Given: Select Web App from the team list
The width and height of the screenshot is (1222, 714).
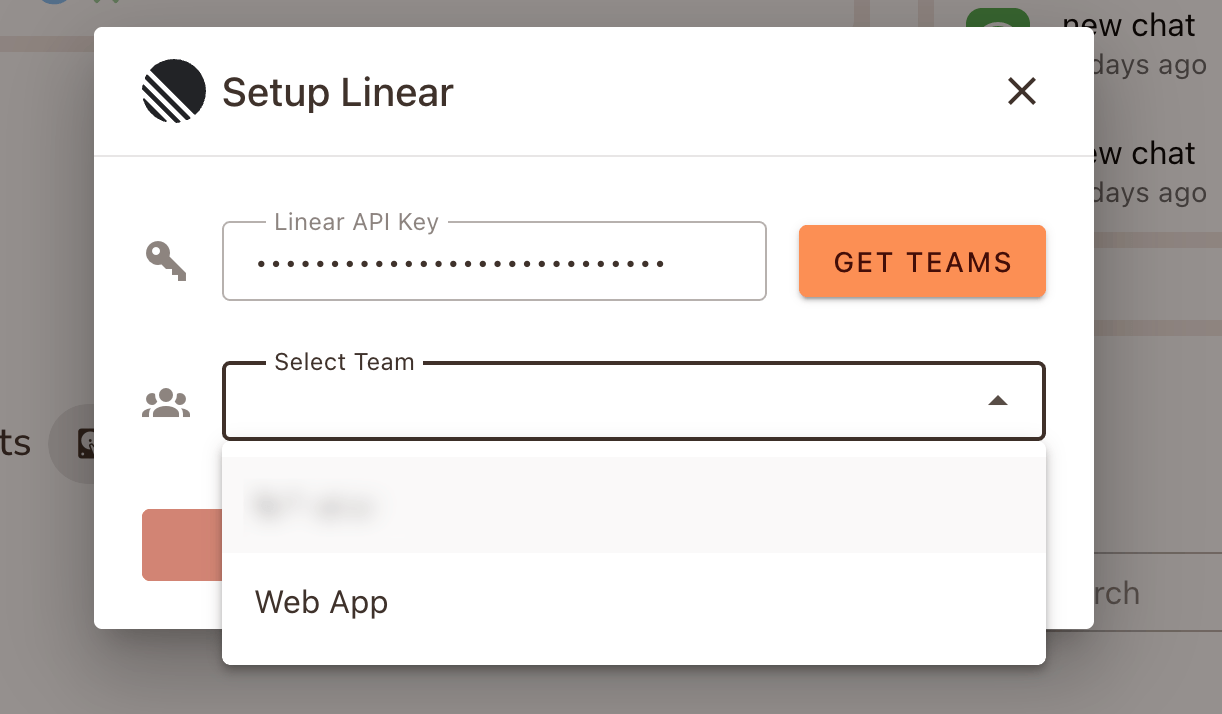Looking at the screenshot, I should (x=321, y=602).
